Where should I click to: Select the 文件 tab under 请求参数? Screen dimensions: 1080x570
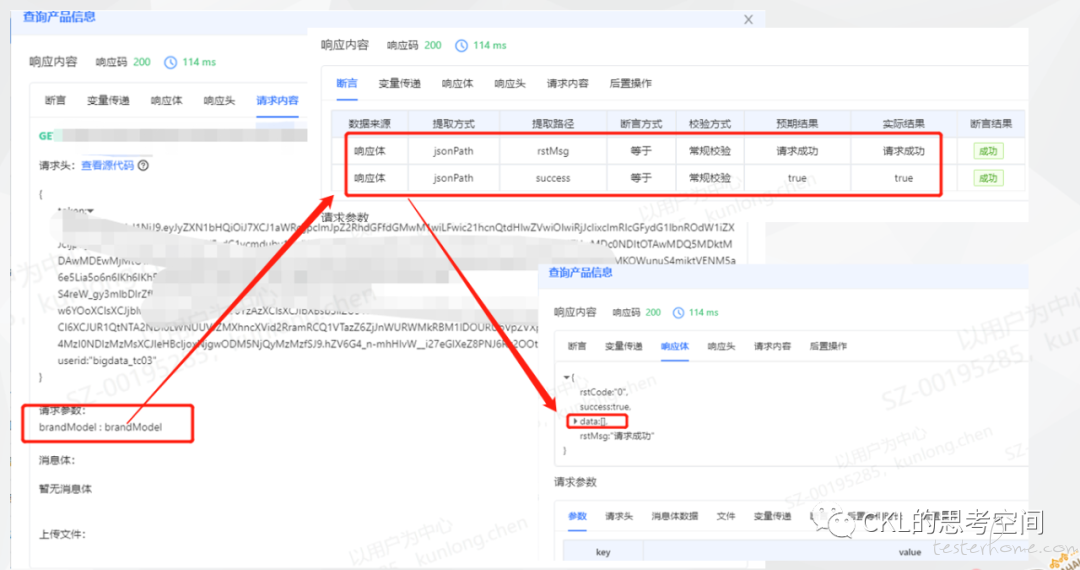tap(726, 516)
